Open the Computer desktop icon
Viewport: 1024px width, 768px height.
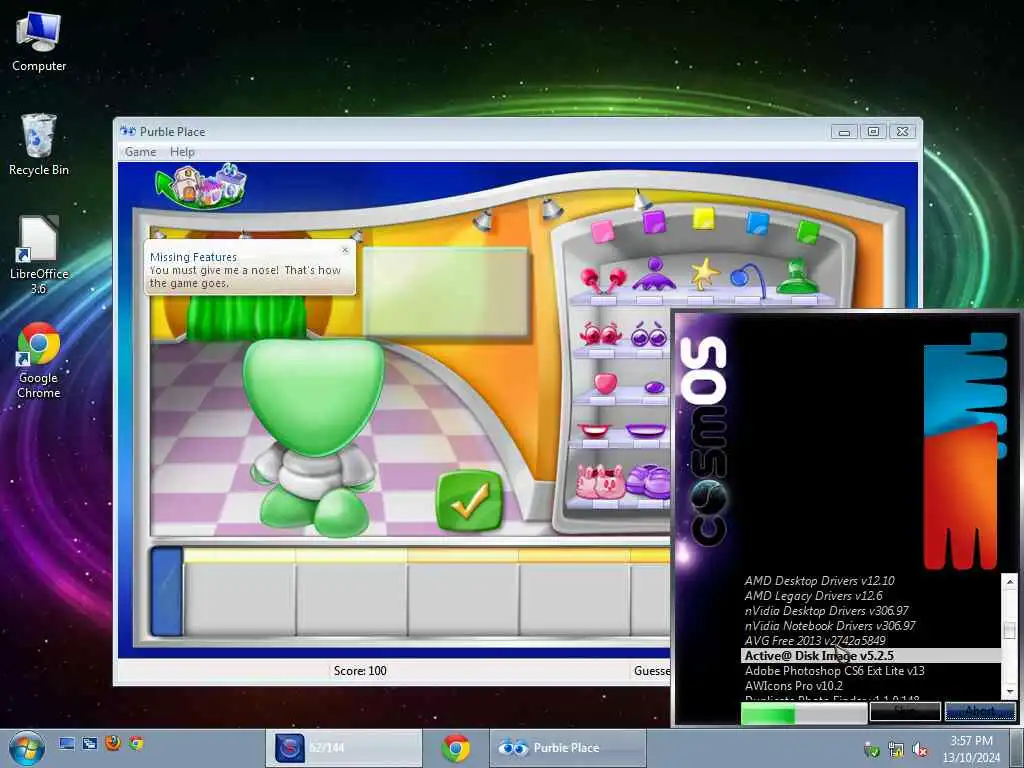[x=39, y=41]
